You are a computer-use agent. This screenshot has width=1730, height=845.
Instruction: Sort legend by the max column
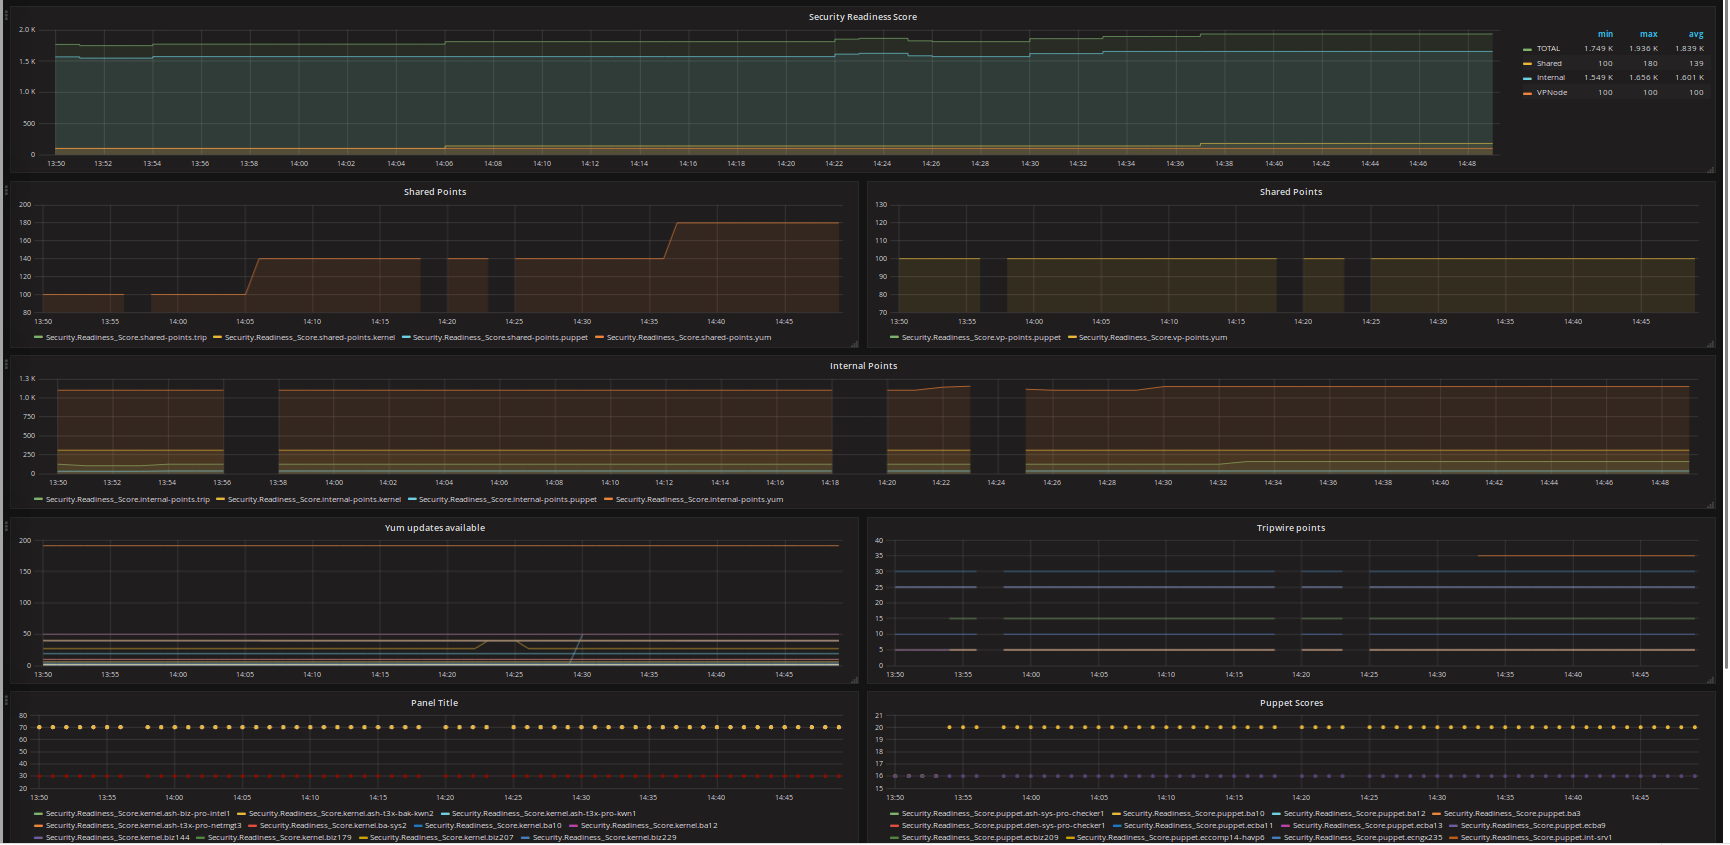point(1648,34)
